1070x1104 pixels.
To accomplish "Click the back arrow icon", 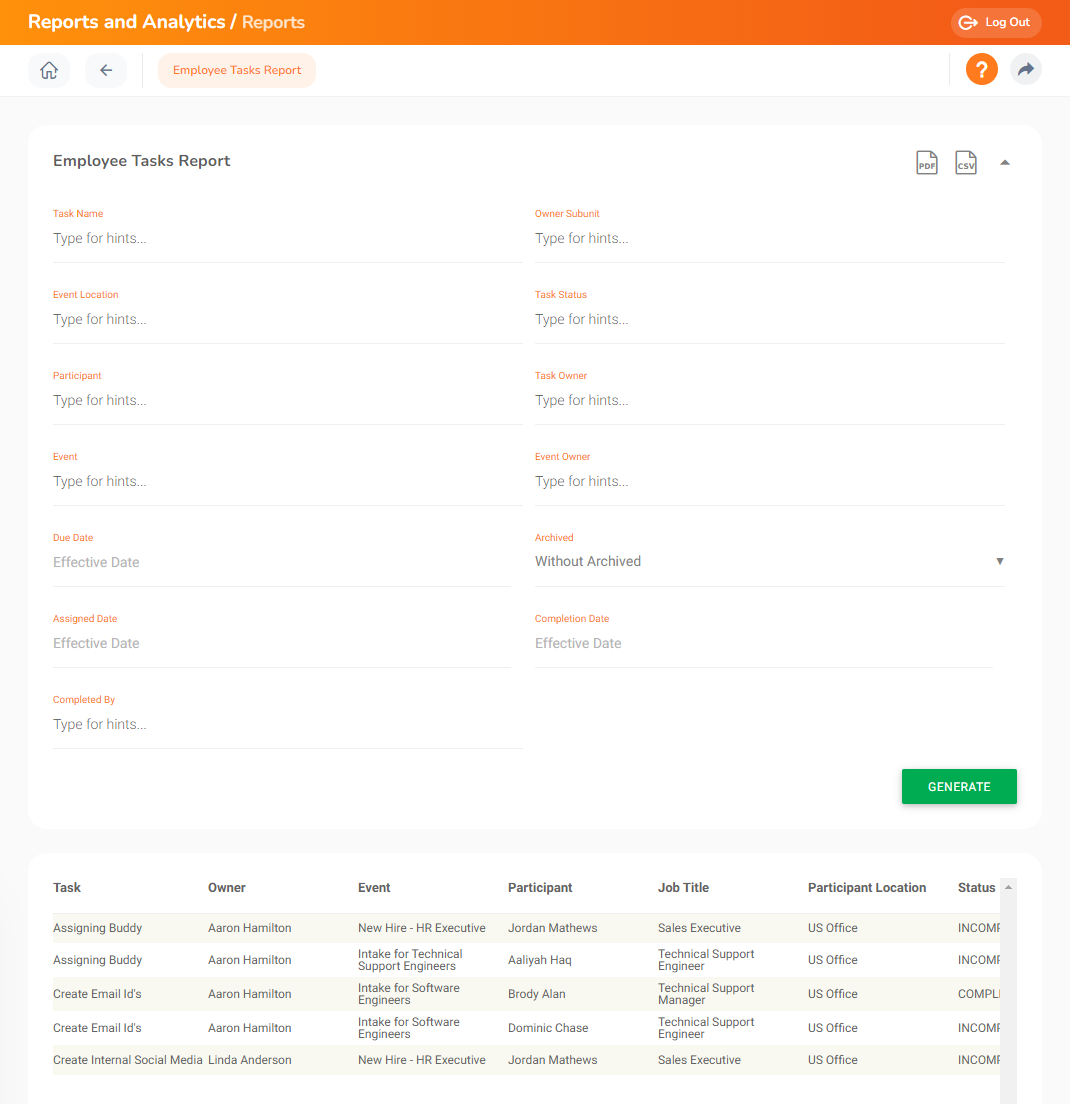I will point(106,71).
